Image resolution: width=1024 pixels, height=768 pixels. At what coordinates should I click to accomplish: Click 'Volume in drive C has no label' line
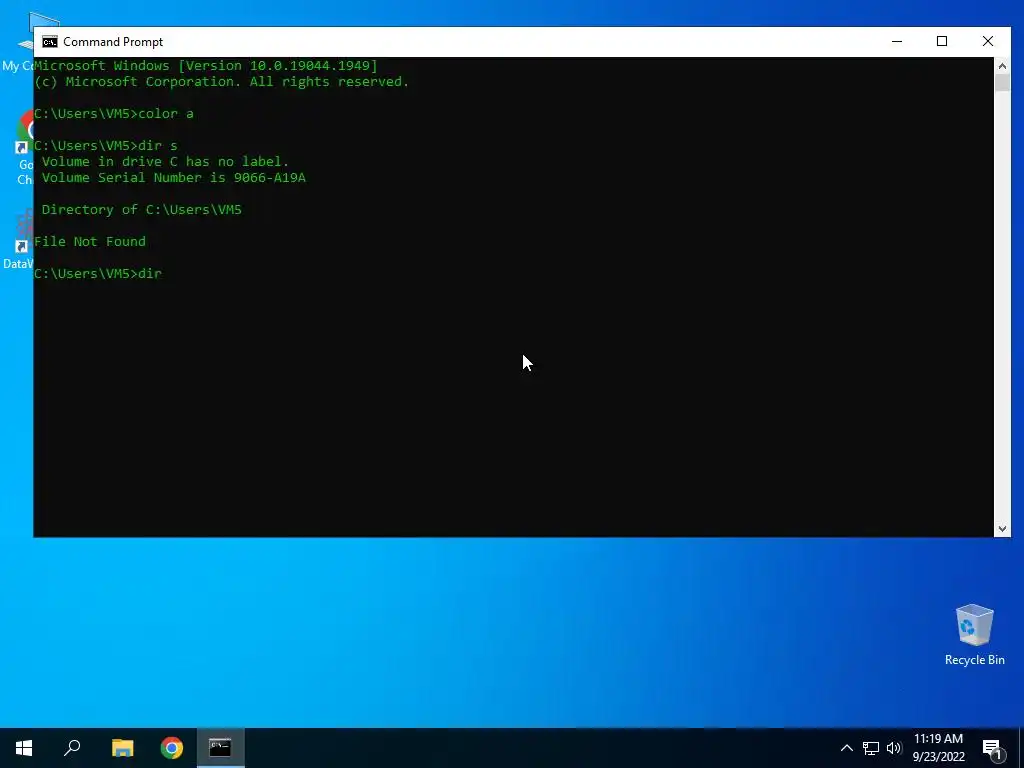point(165,161)
